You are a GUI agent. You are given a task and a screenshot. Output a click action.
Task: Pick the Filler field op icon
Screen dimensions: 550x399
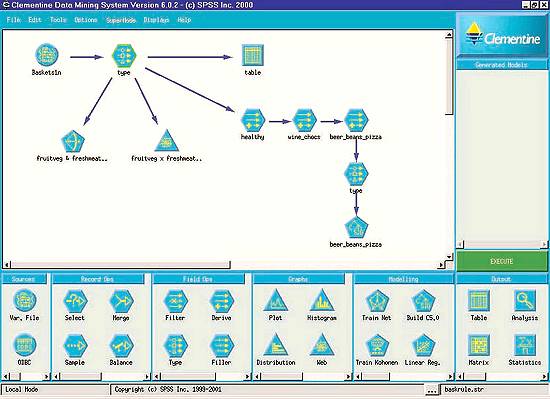pyautogui.click(x=222, y=346)
